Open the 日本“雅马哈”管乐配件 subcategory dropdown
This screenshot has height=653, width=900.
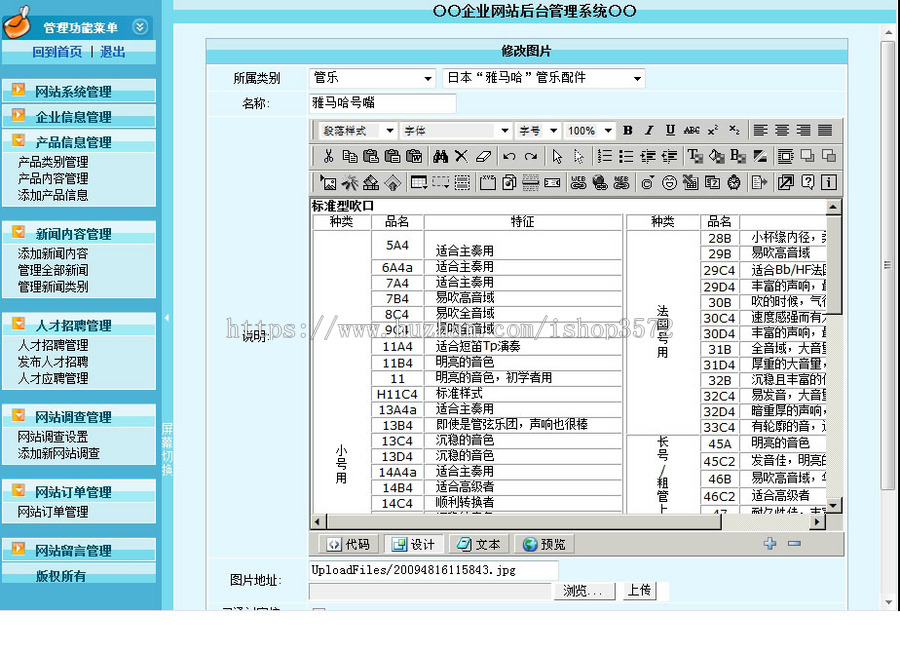click(544, 77)
